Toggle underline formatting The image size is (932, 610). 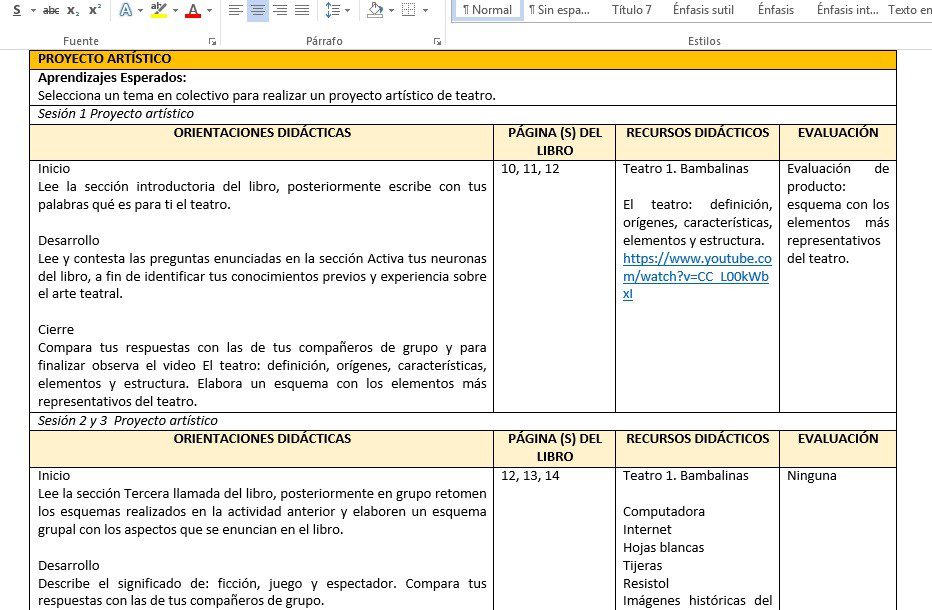tap(17, 10)
